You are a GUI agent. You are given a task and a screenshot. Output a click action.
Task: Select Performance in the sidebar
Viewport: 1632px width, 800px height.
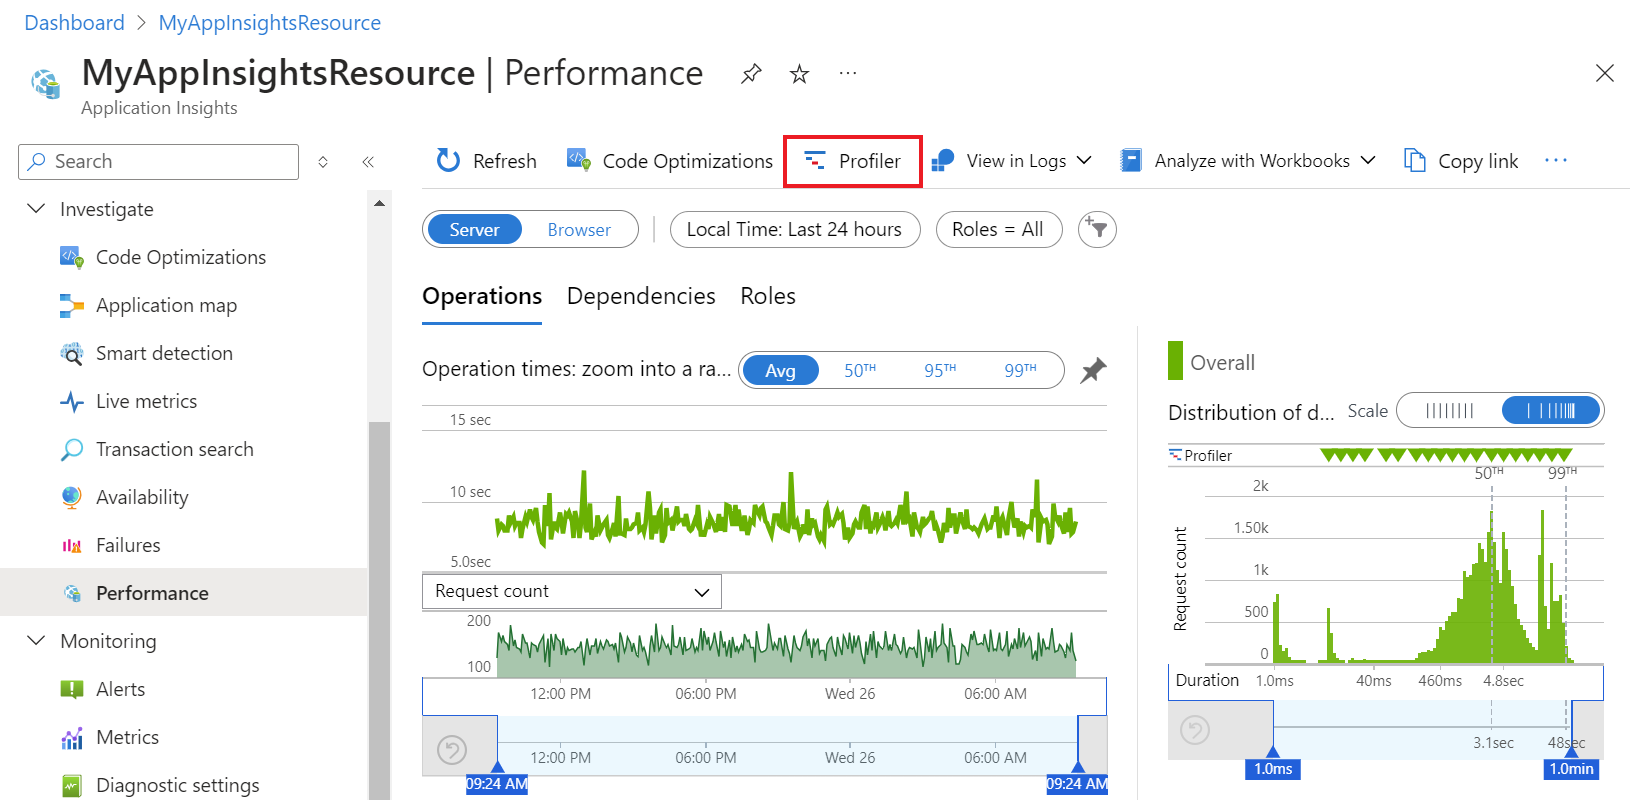point(184,593)
